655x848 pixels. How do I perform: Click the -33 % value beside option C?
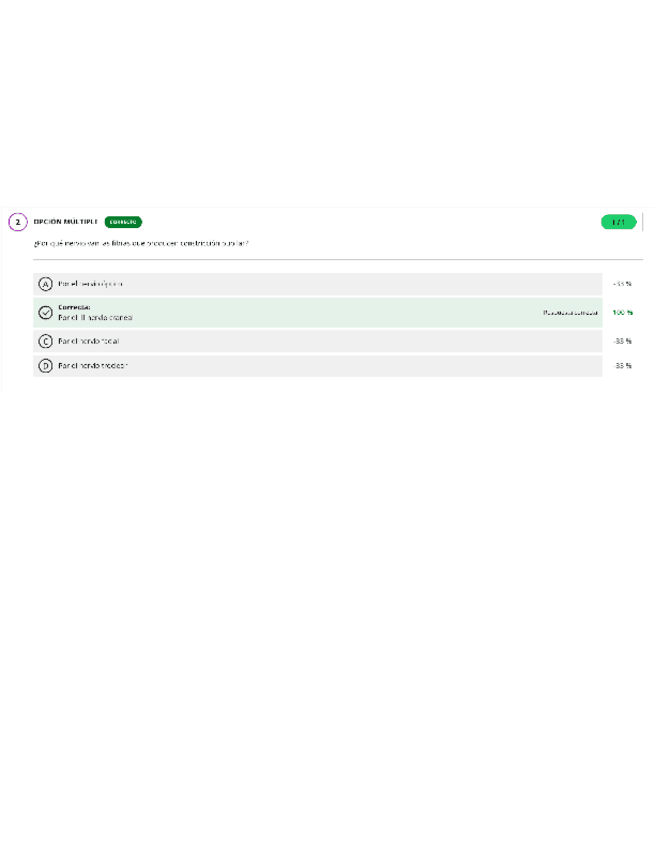tap(623, 341)
